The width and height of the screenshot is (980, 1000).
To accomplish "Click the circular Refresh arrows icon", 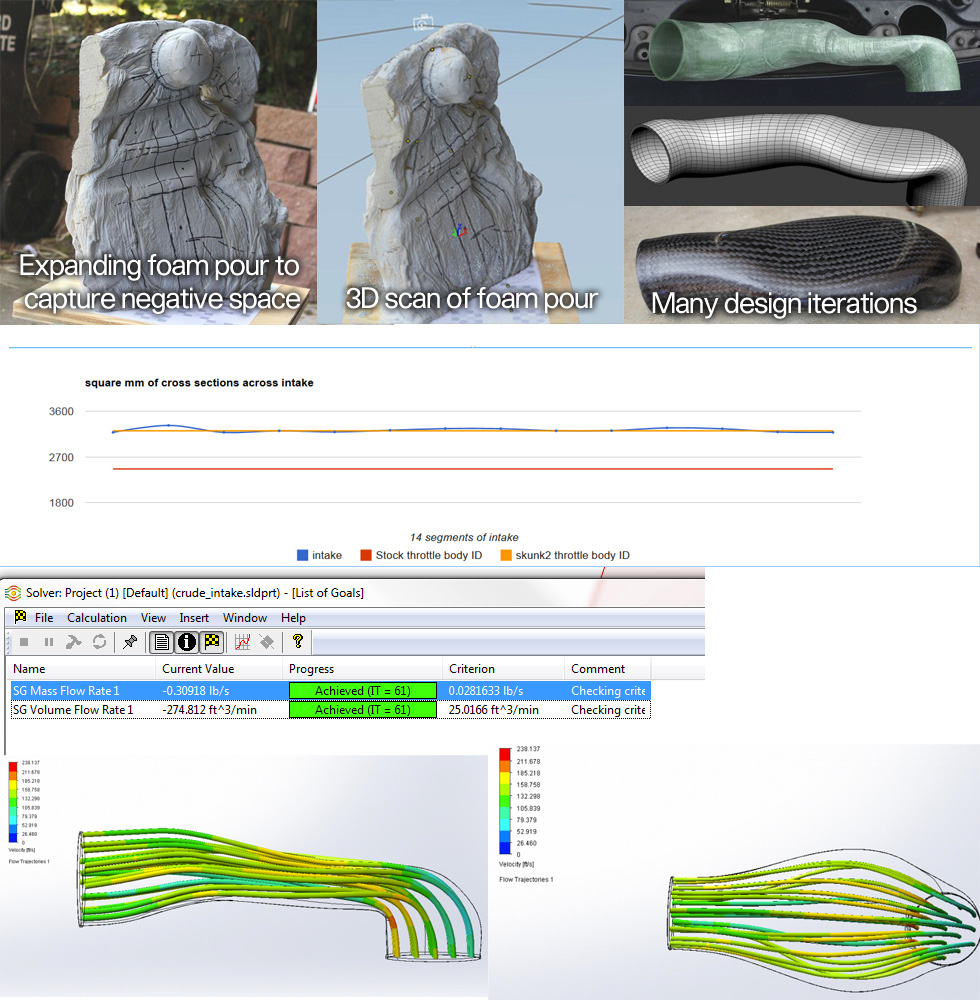I will tap(99, 642).
